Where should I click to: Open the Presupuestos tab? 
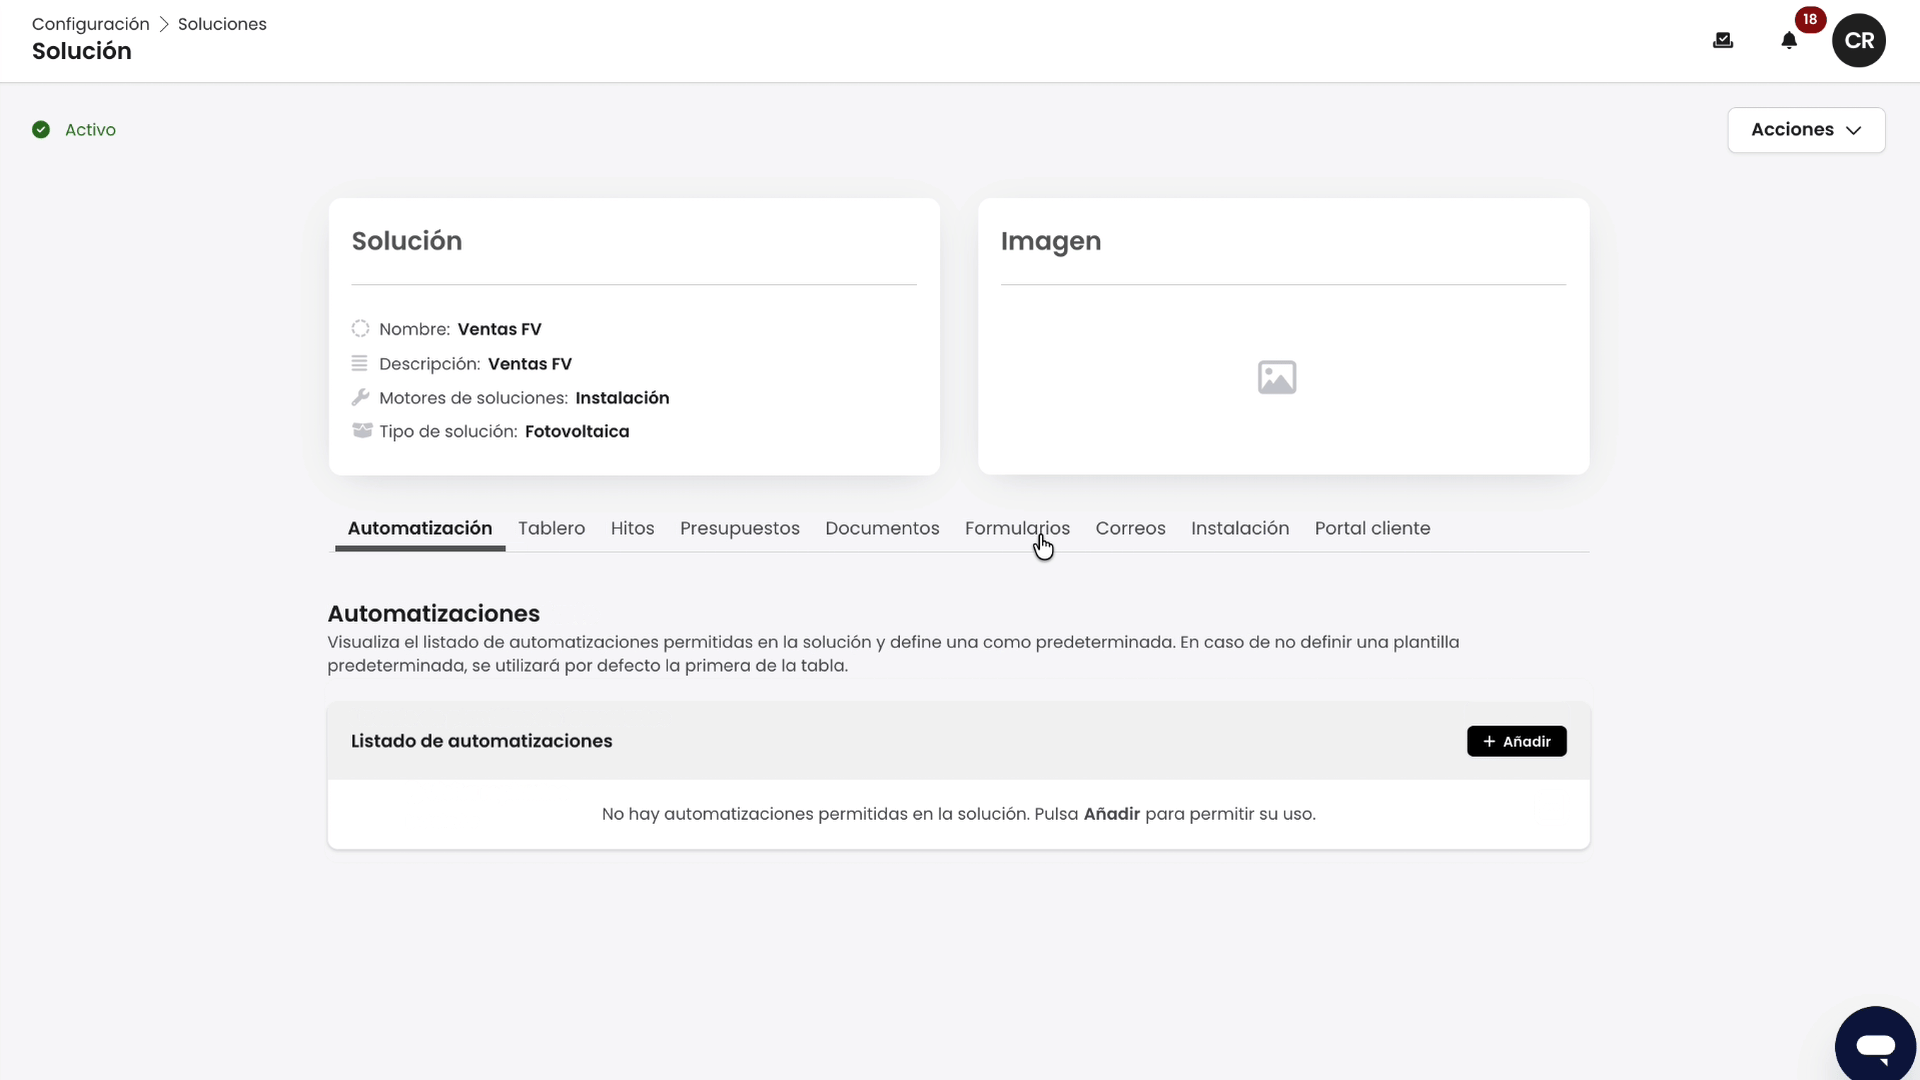click(739, 528)
